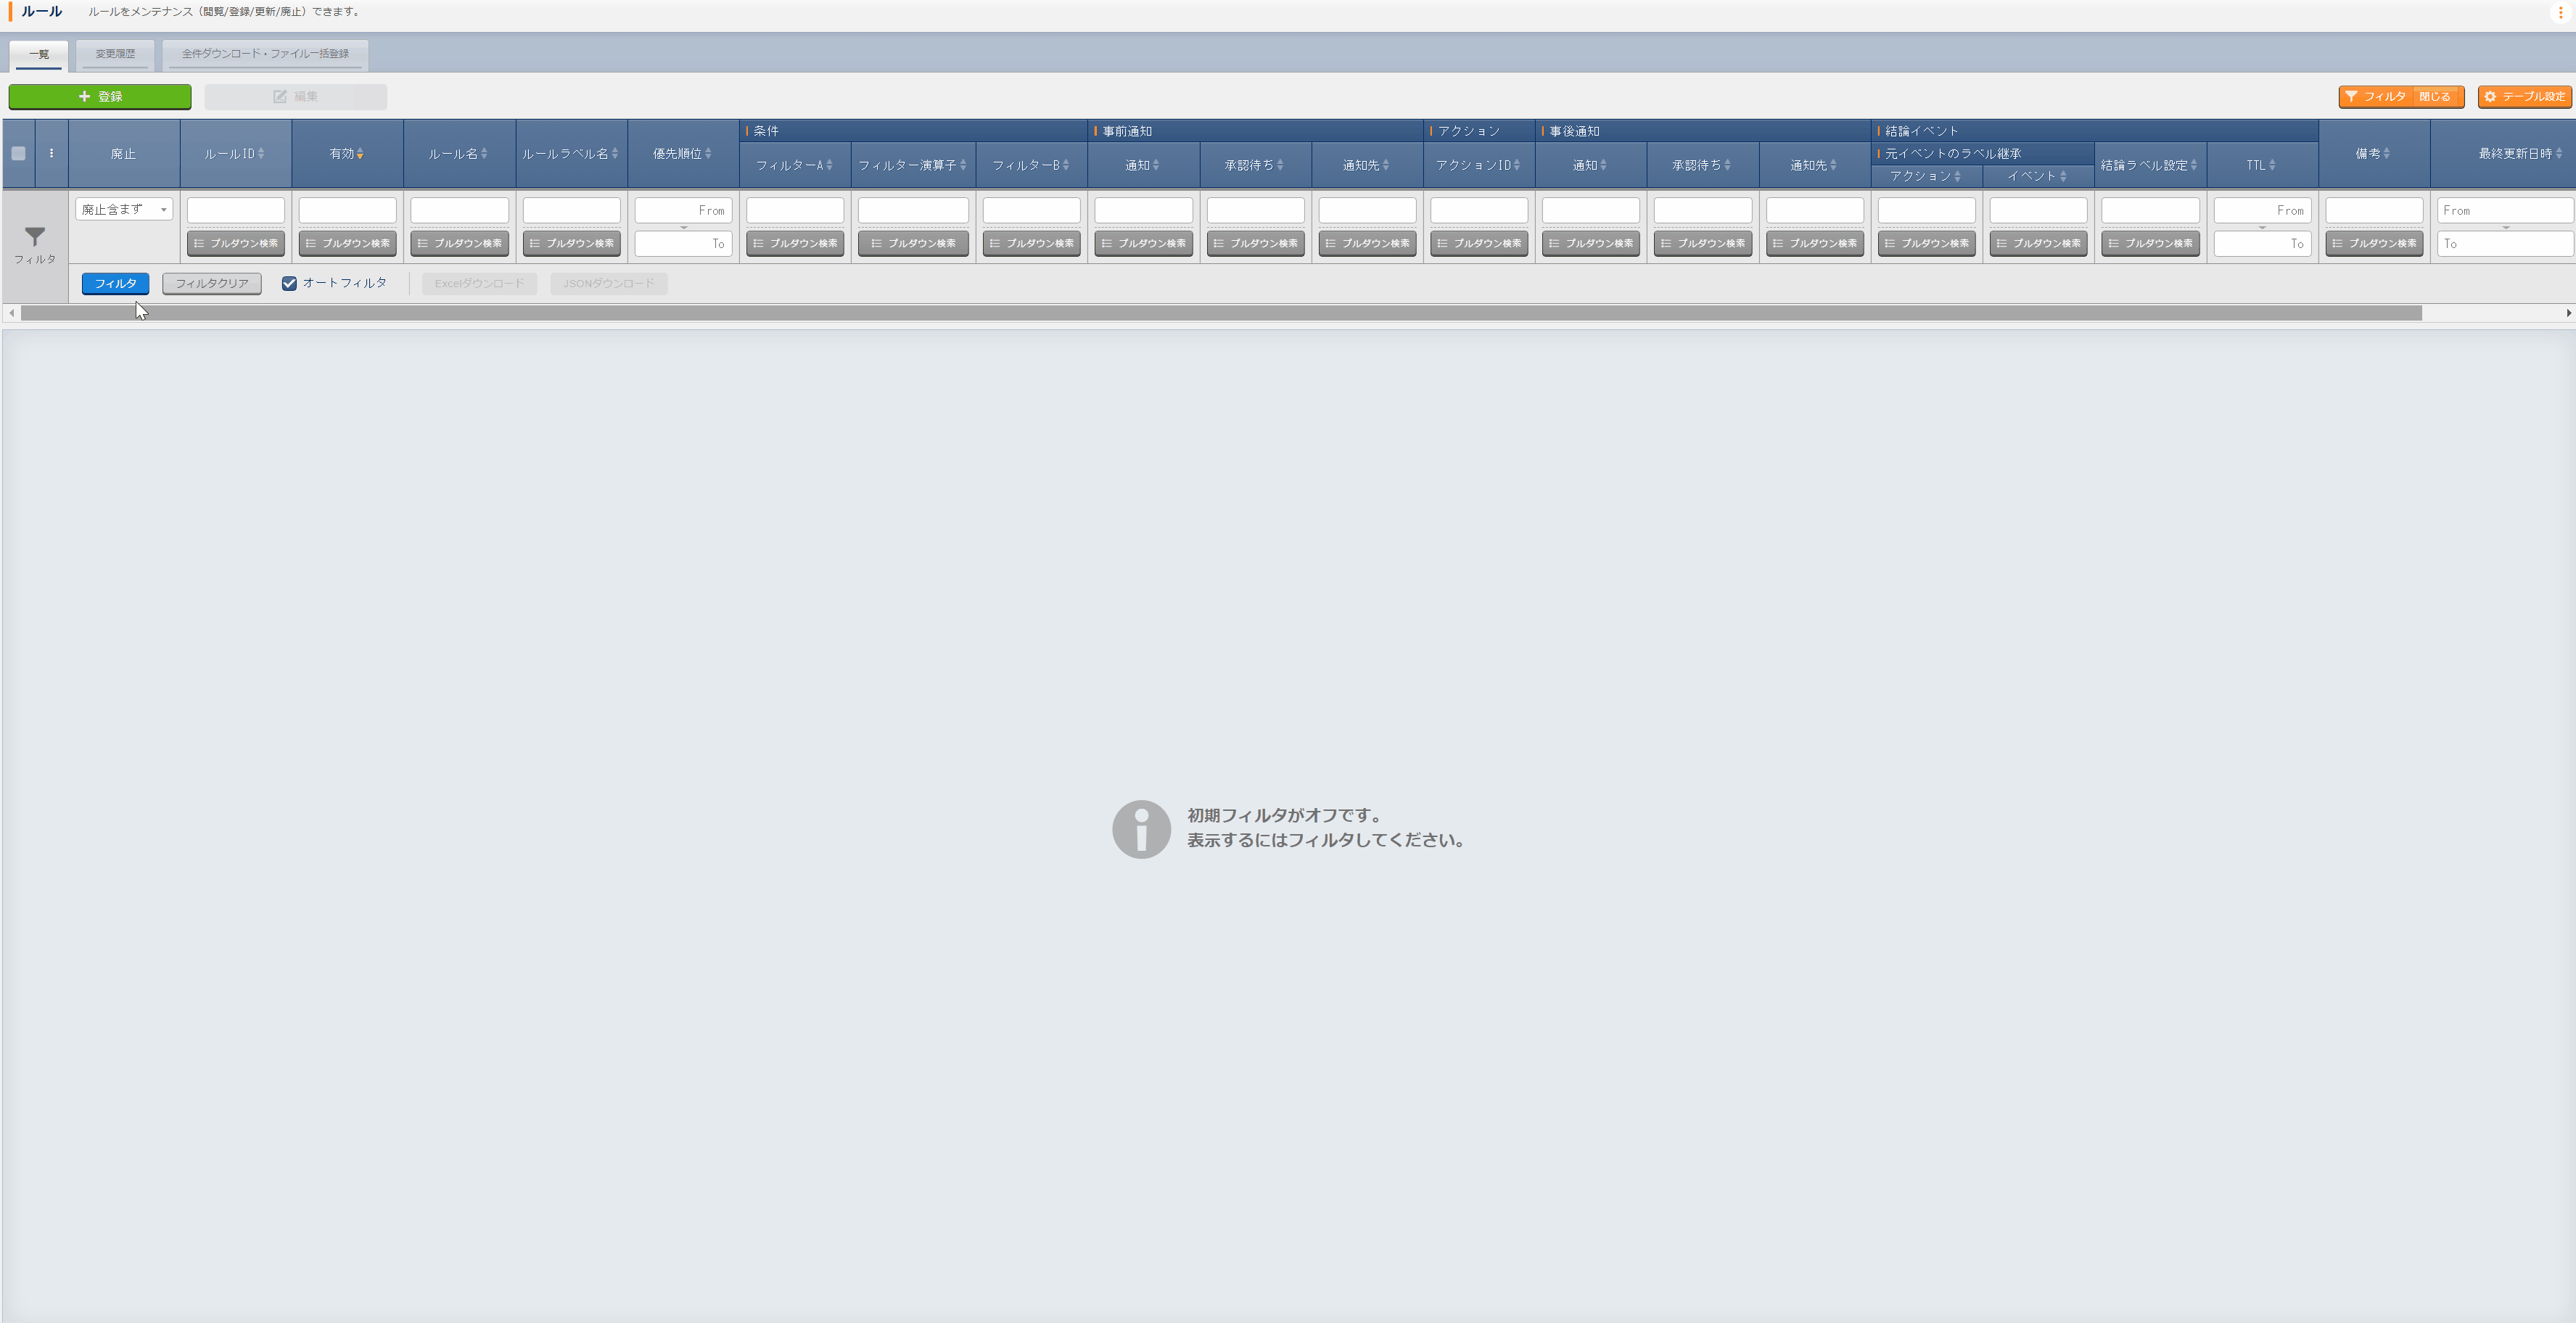Click the scrollbar right arrow
The height and width of the screenshot is (1323, 2576).
pos(2568,313)
